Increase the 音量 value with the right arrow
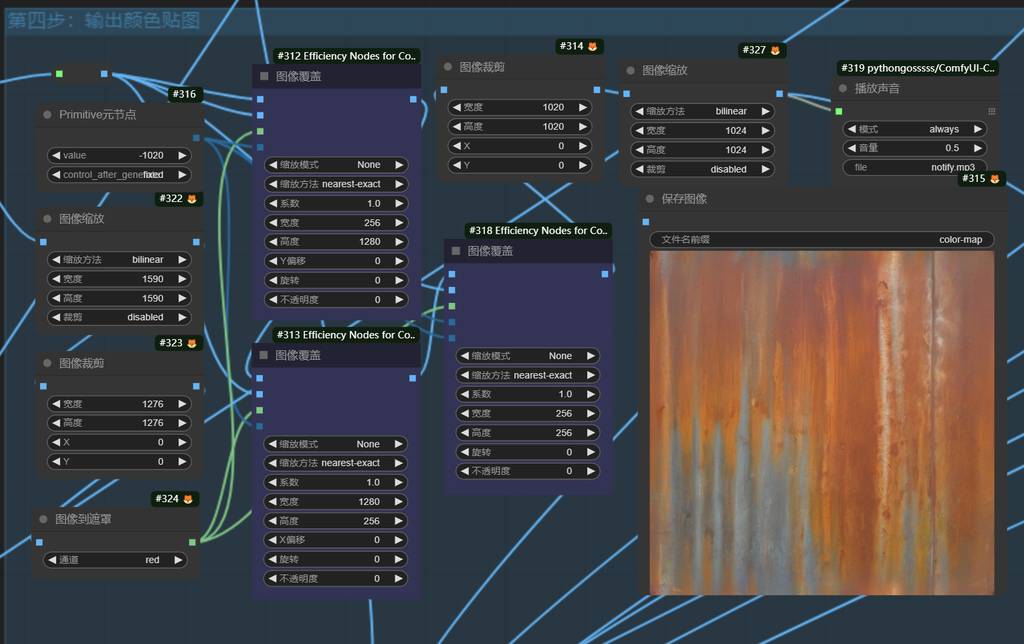Screen dimensions: 1024x644 [x=979, y=148]
